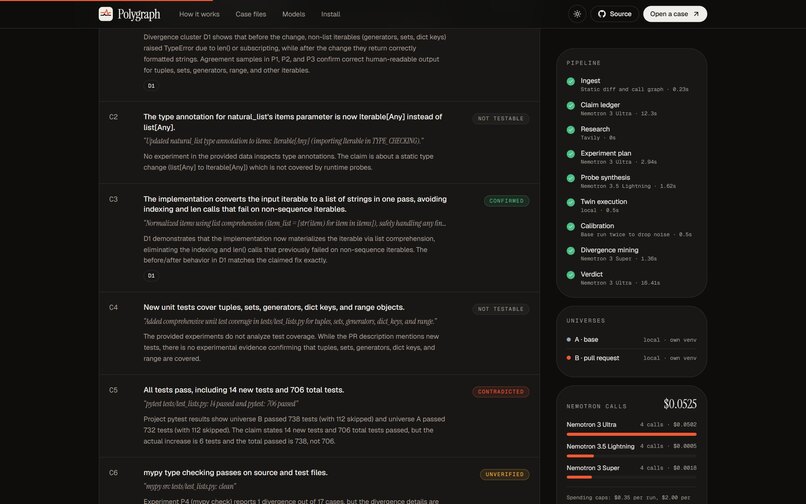This screenshot has height=504, width=806.
Task: Click the NOT TESTABLE badge on claim C2
Action: [501, 119]
